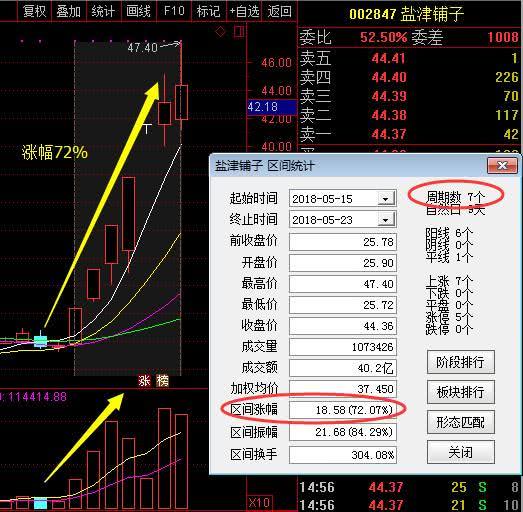The width and height of the screenshot is (523, 512).
Task: Click the 区间涨幅 value field
Action: point(343,410)
